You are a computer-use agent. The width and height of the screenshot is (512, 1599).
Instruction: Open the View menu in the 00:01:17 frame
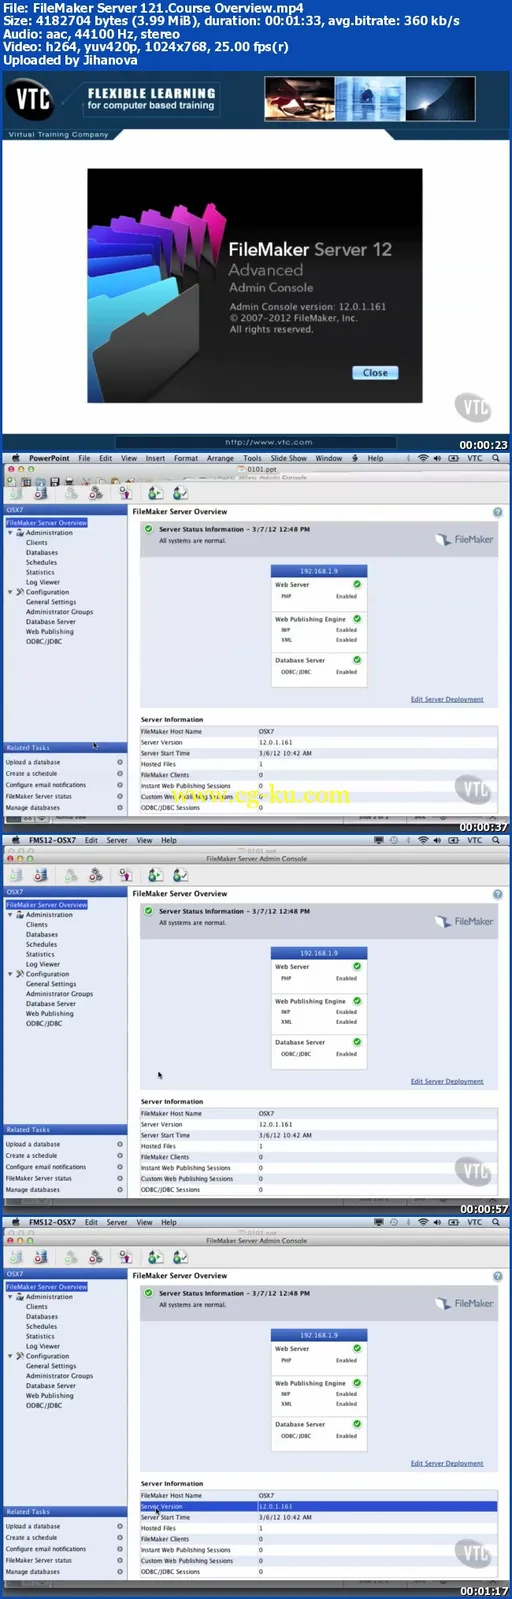(x=144, y=1222)
